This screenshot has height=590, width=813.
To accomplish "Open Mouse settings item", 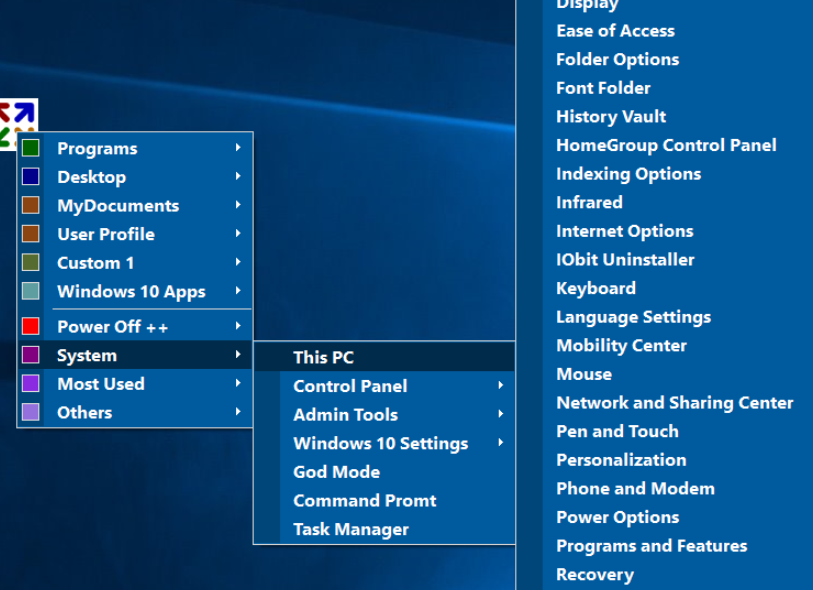I will pyautogui.click(x=584, y=374).
